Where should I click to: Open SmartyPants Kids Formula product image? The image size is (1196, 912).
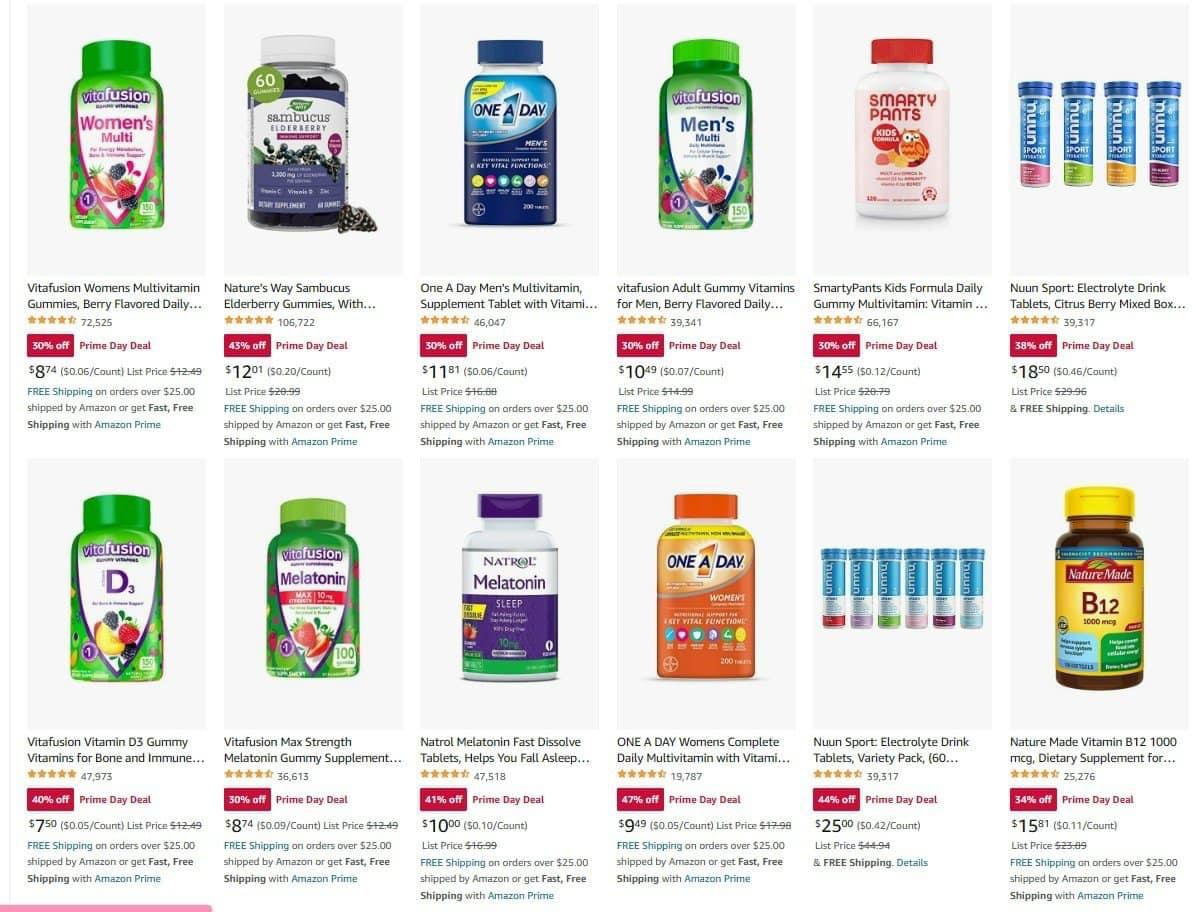[x=902, y=139]
